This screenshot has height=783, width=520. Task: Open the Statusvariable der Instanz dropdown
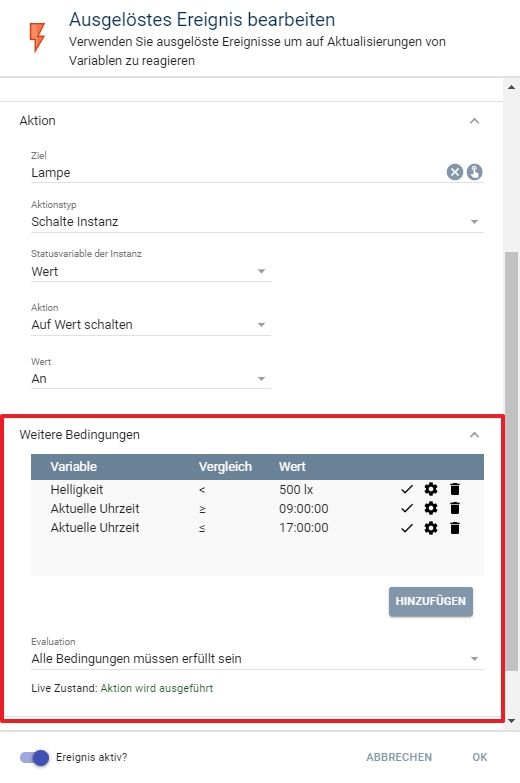151,272
